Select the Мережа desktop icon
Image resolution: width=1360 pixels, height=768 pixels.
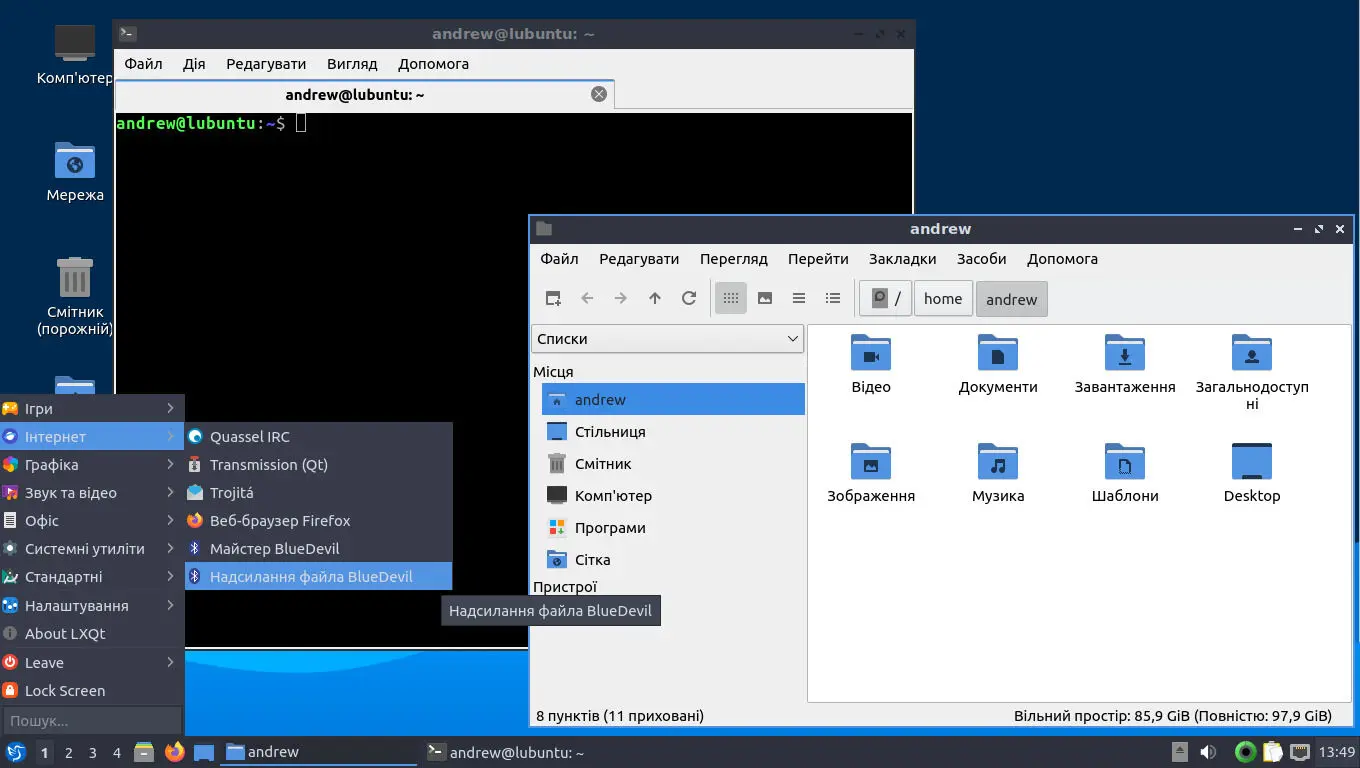(75, 171)
